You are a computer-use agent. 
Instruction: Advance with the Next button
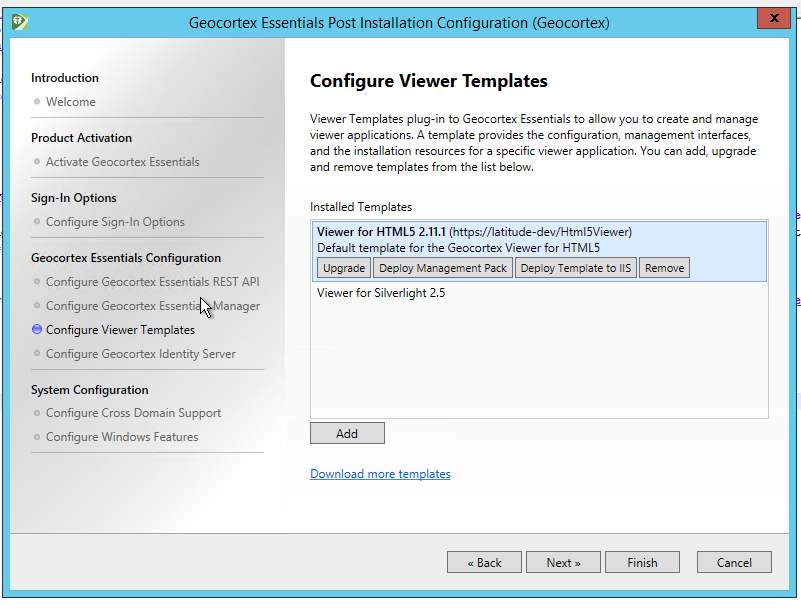coord(563,562)
